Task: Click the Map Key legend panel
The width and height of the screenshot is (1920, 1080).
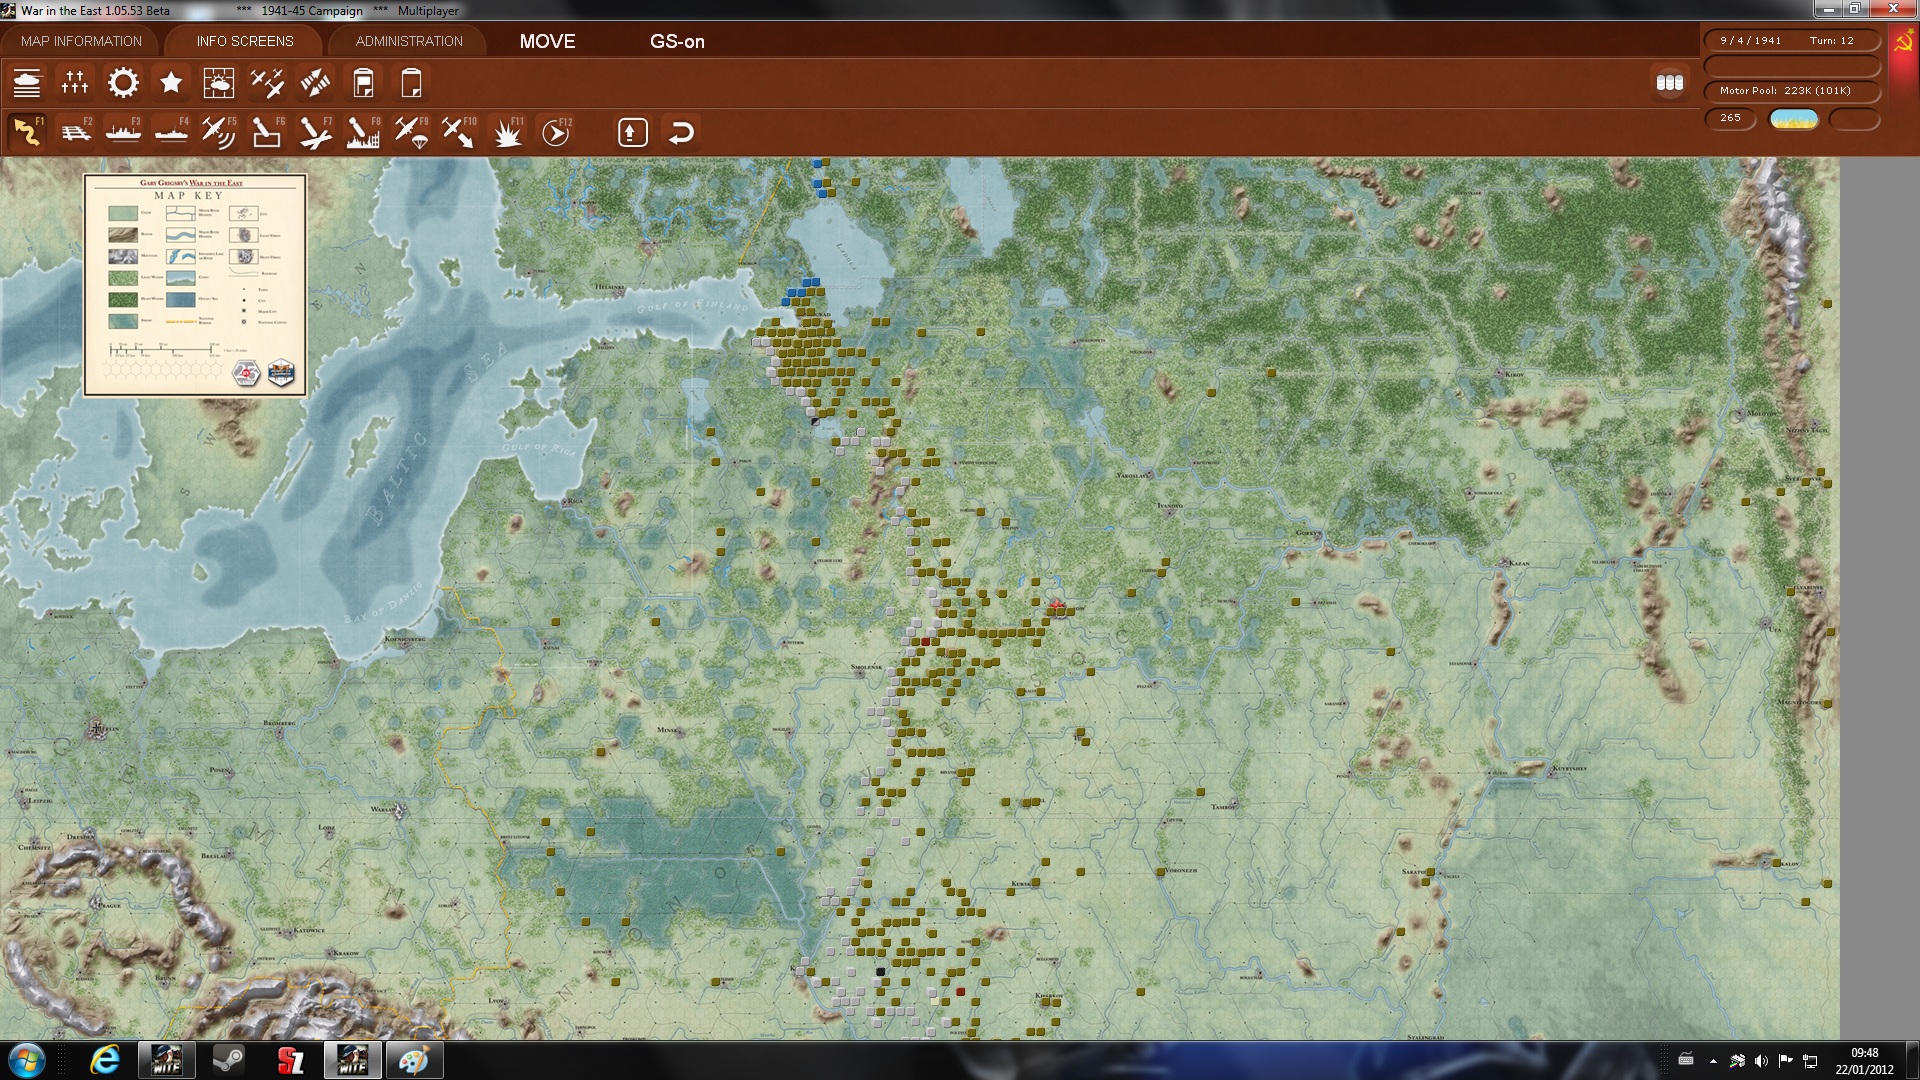Action: pos(195,285)
